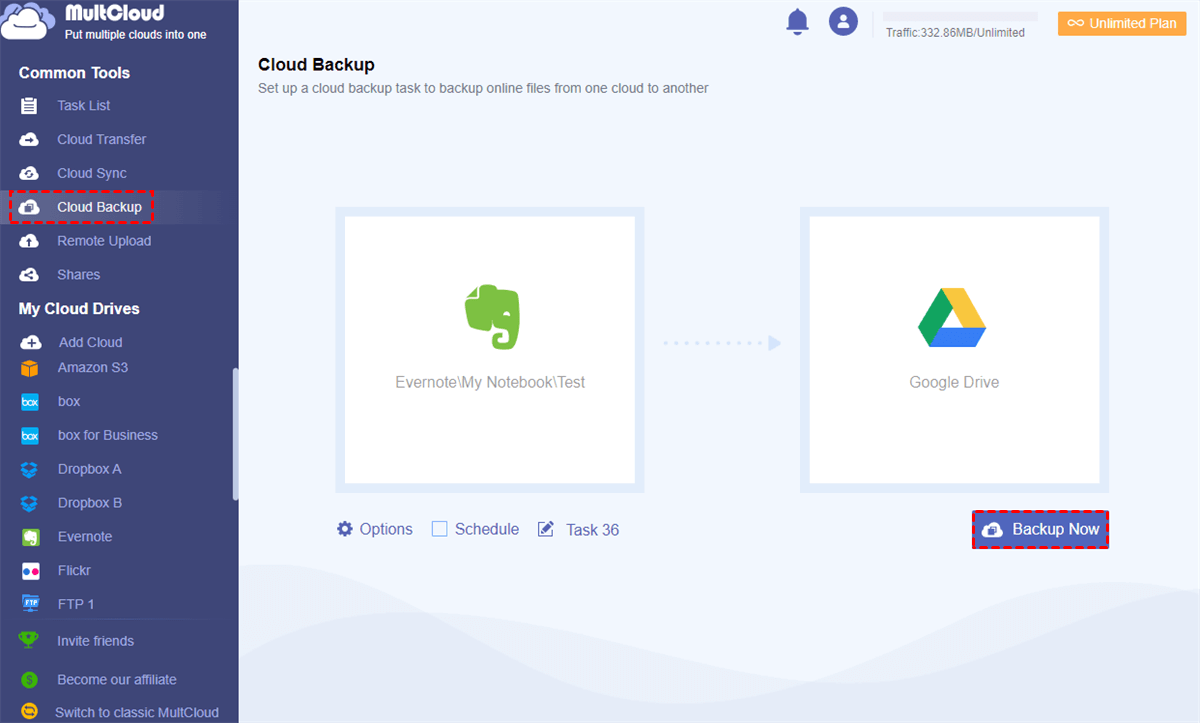Click the Cloud Sync icon in sidebar
Viewport: 1200px width, 723px height.
coord(29,173)
